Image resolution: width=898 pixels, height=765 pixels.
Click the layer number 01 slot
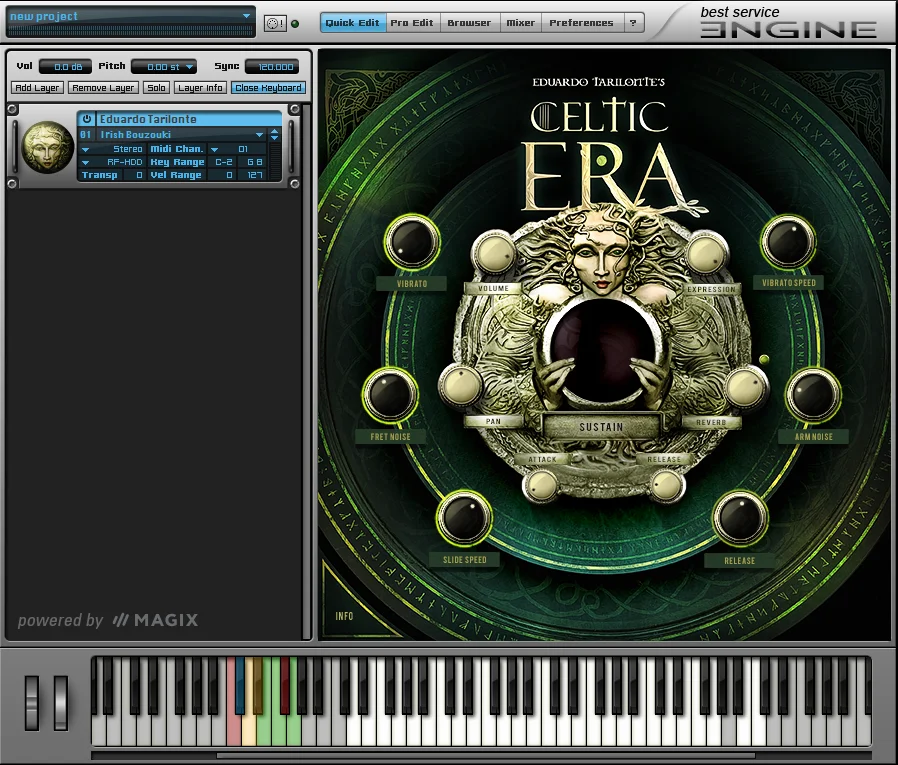85,135
